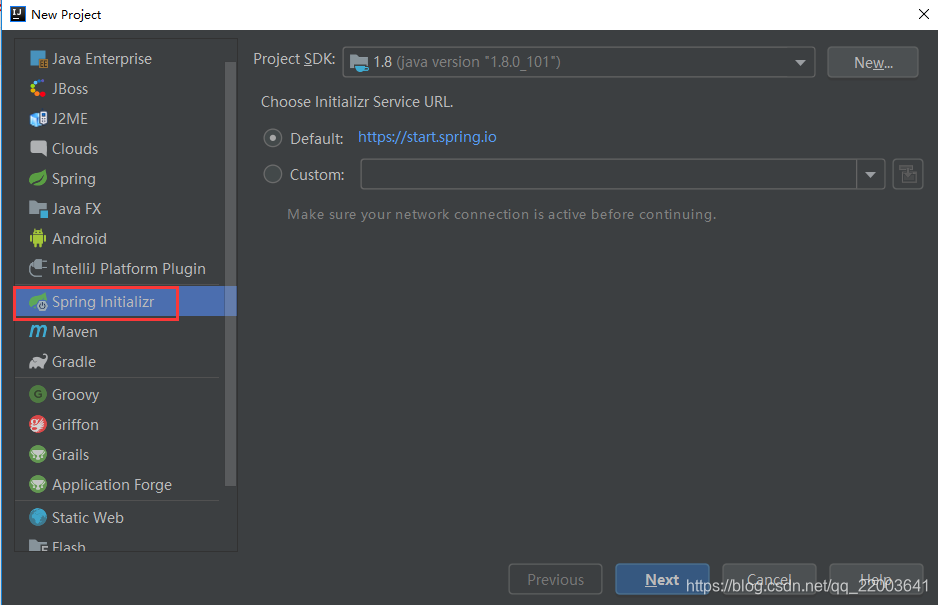Select the Android label

tap(80, 238)
